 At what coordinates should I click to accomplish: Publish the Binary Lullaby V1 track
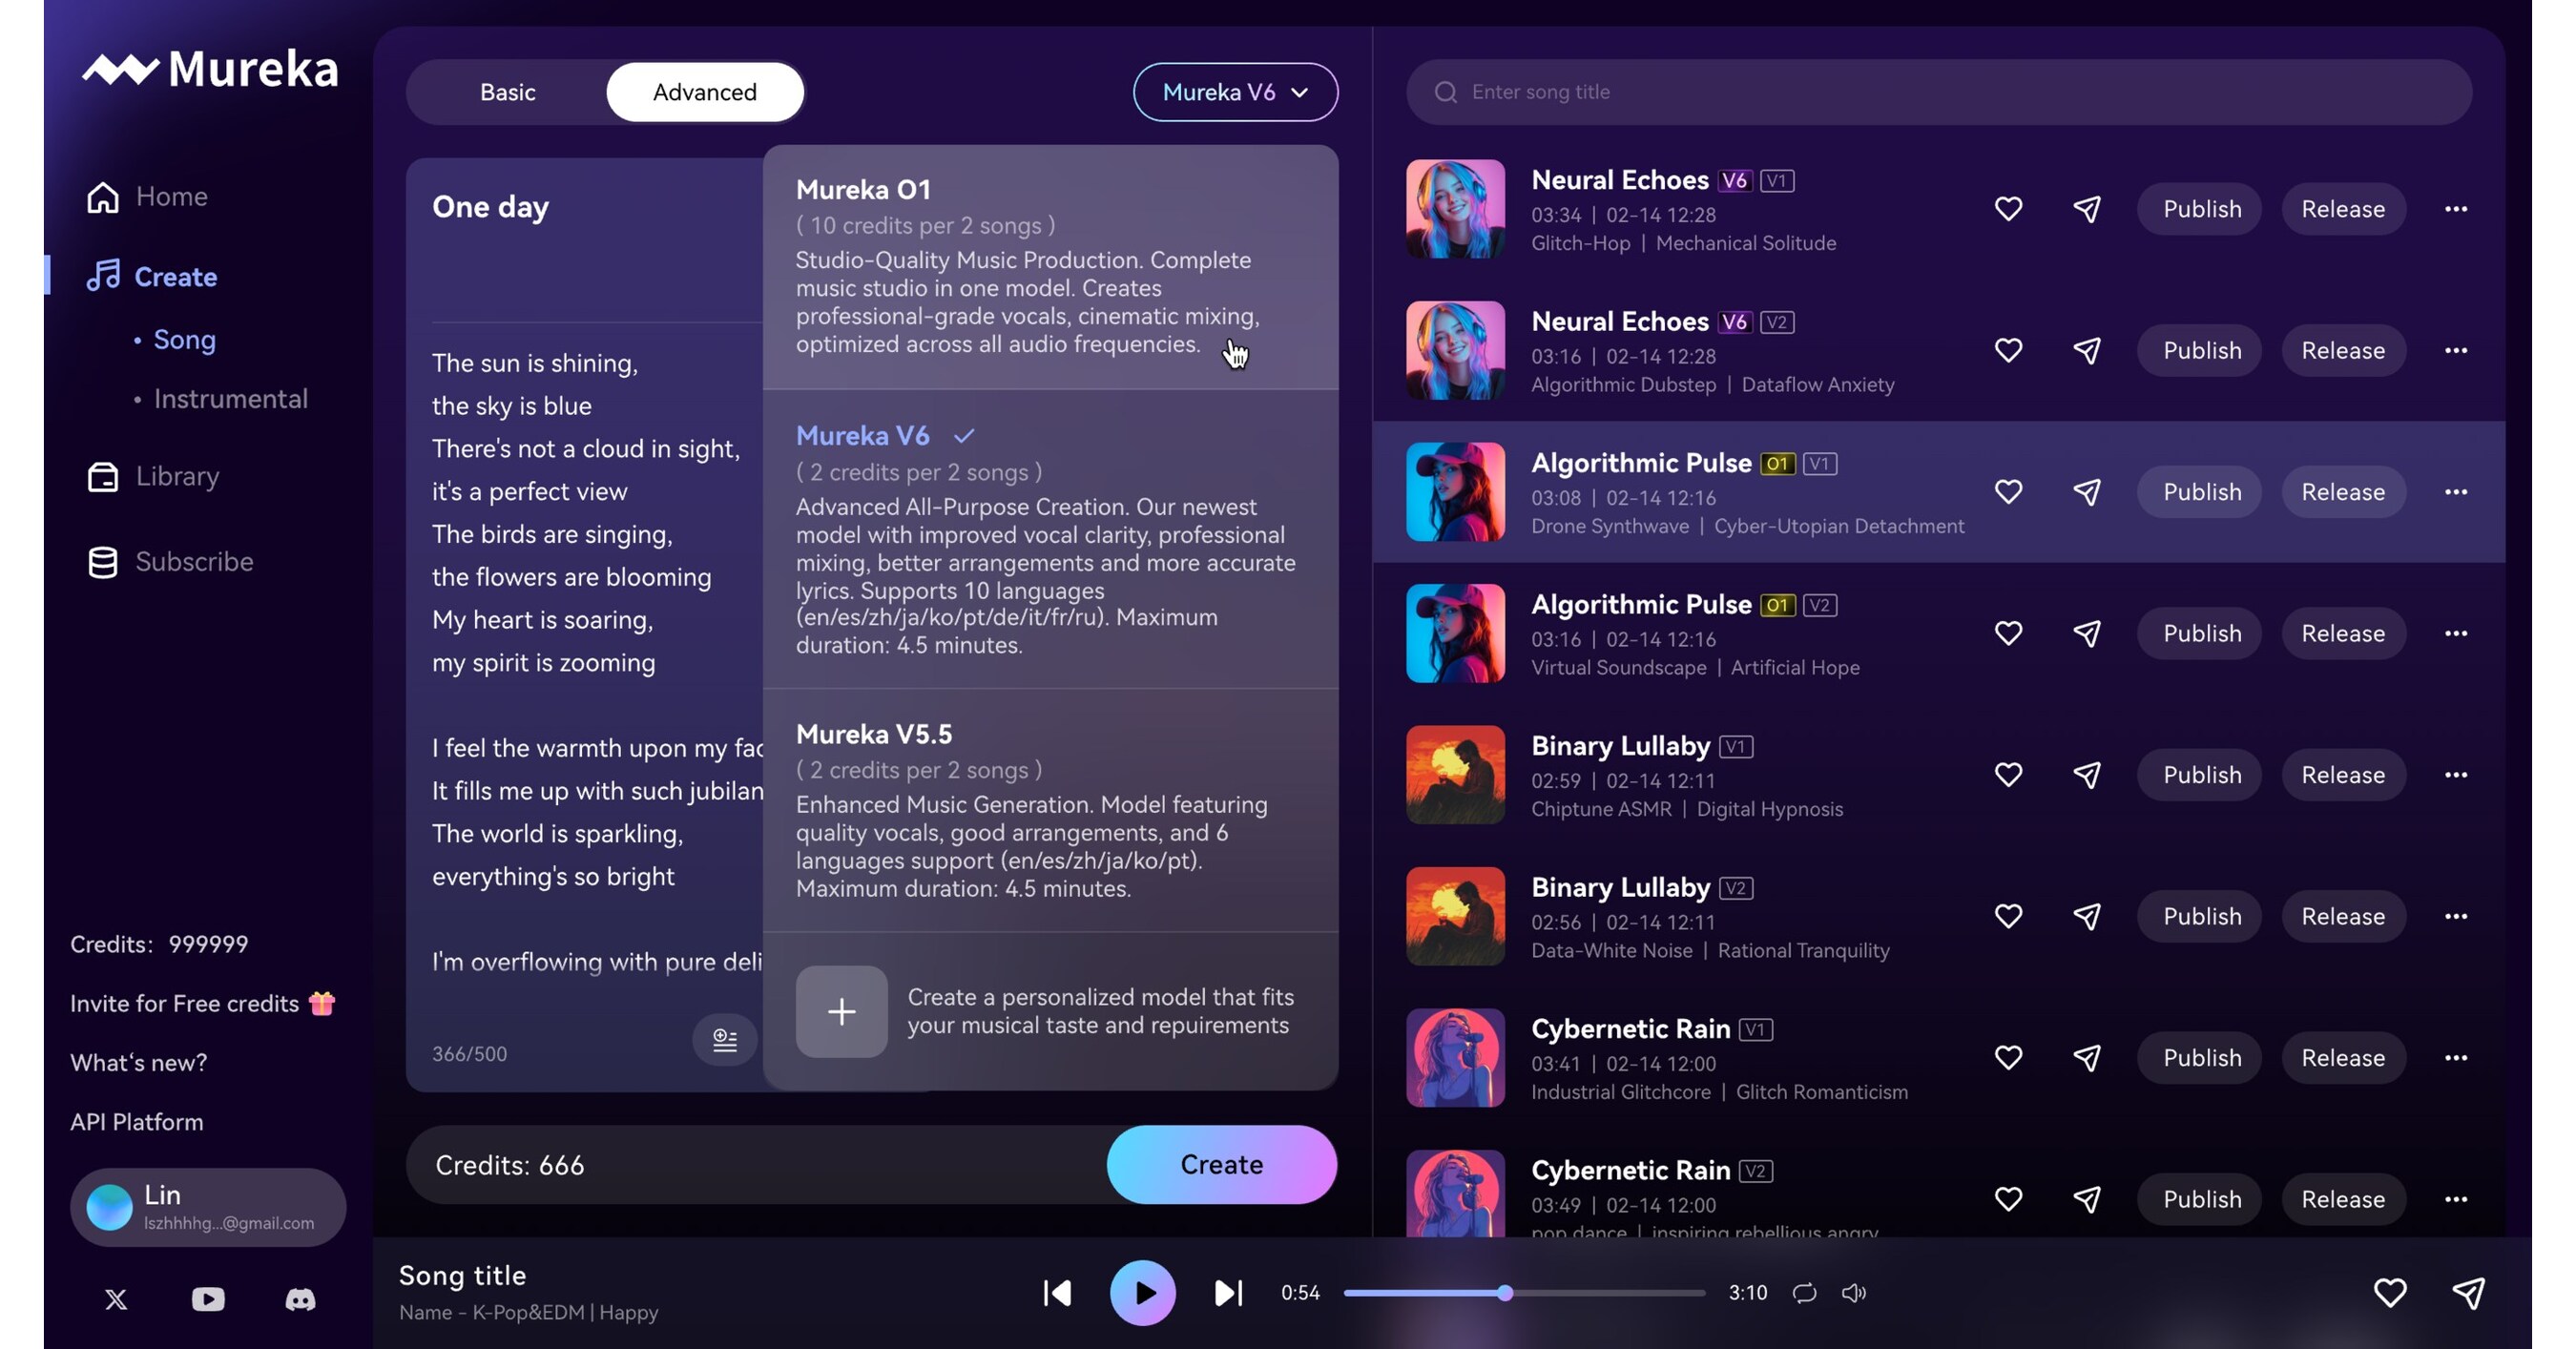point(2199,774)
